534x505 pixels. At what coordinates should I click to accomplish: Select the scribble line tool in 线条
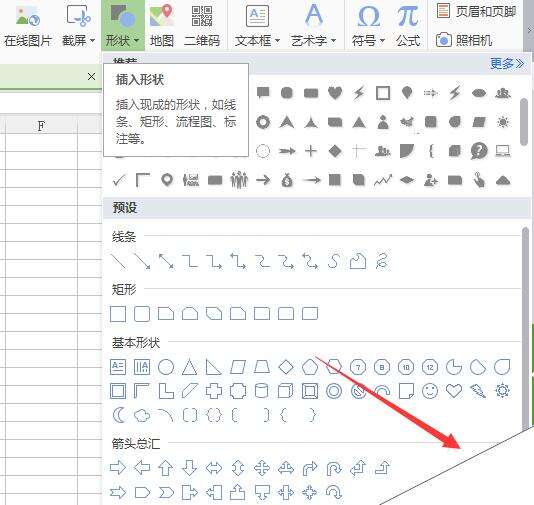(382, 261)
